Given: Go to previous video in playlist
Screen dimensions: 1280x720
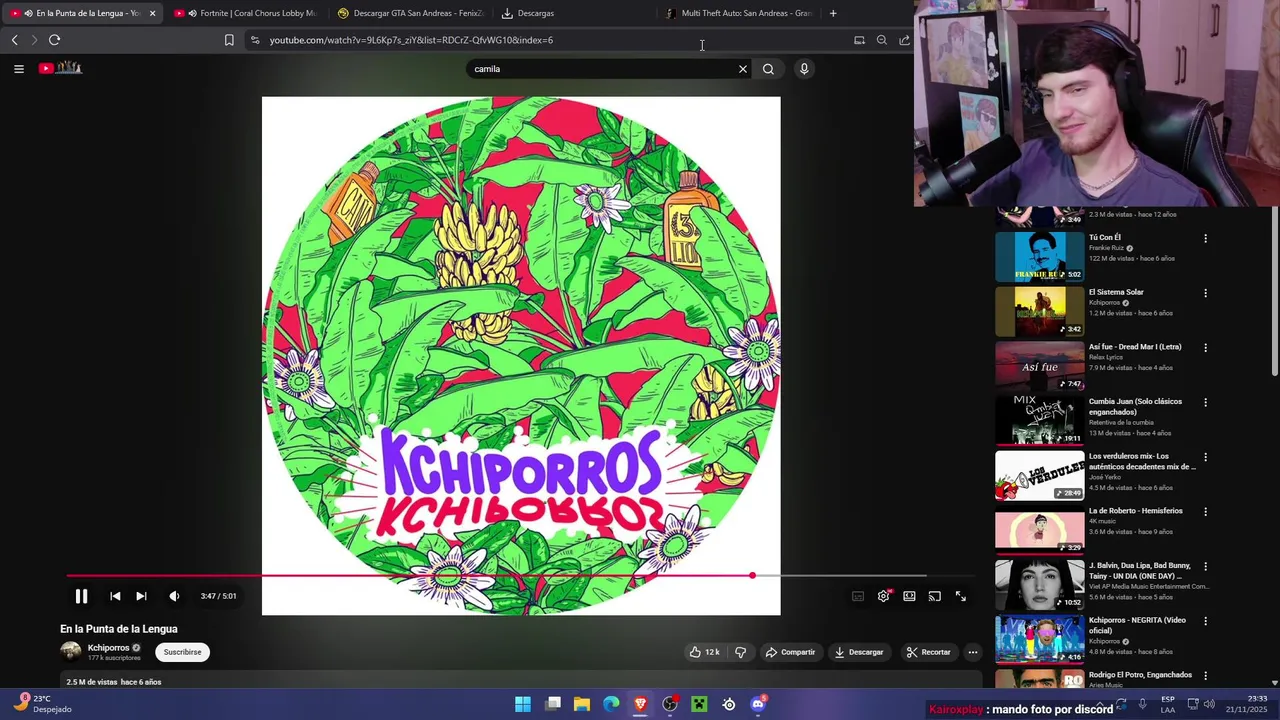Looking at the screenshot, I should click(115, 596).
